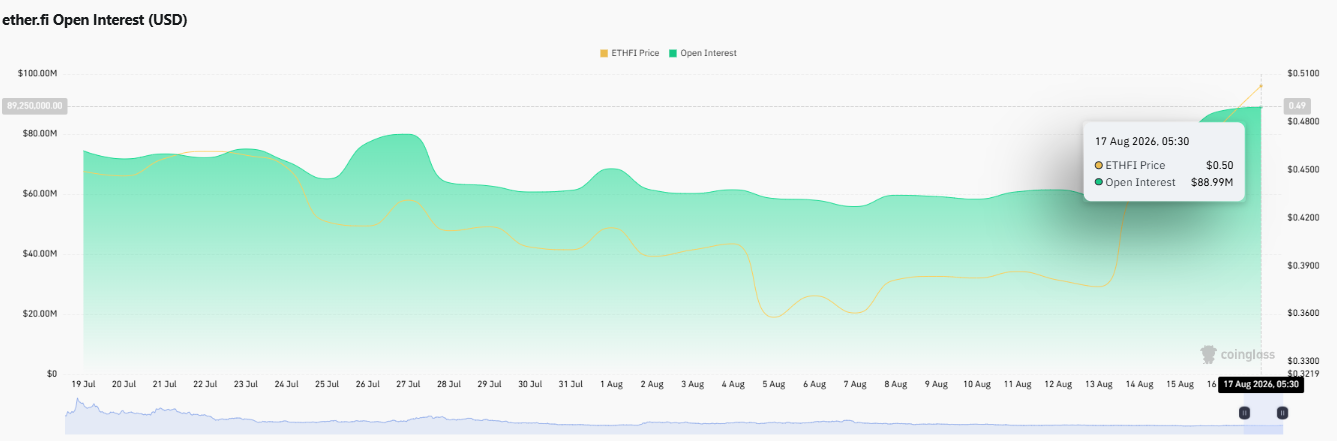
Task: Click the 13 Aug date on the x-axis
Action: [1098, 384]
